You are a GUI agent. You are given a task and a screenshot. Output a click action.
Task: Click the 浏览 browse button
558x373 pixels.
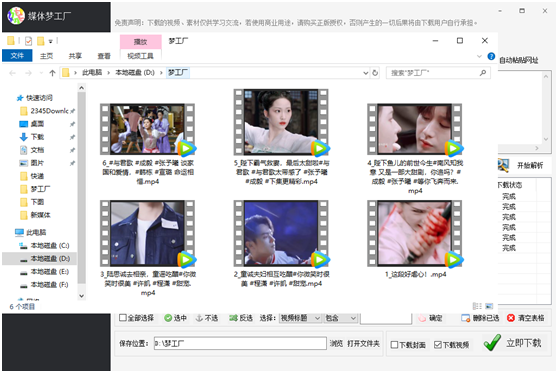[x=336, y=343]
